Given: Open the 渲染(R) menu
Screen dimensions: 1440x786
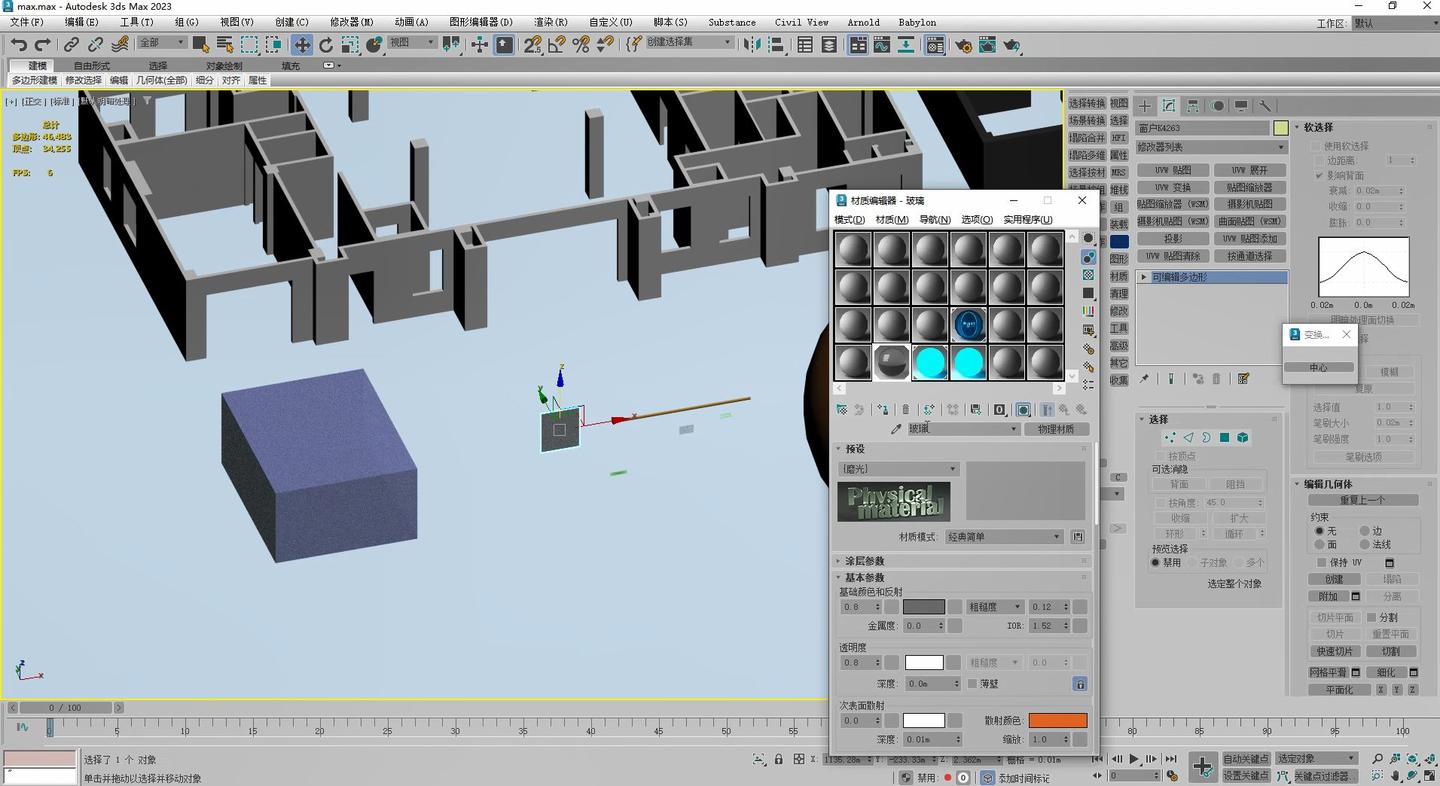Looking at the screenshot, I should pyautogui.click(x=550, y=22).
